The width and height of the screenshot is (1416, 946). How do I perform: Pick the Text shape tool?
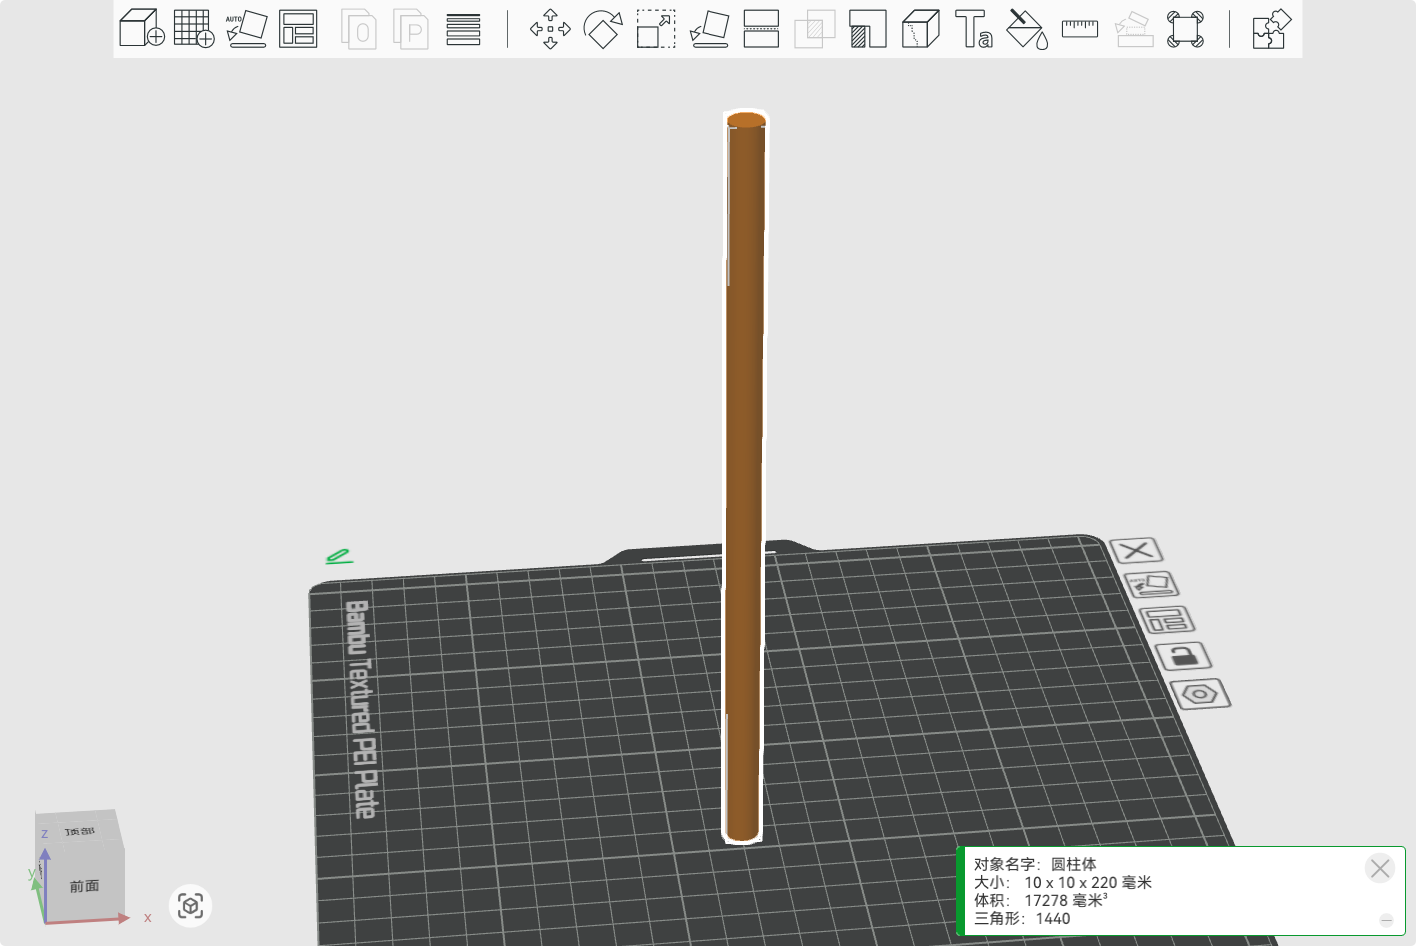coord(973,28)
